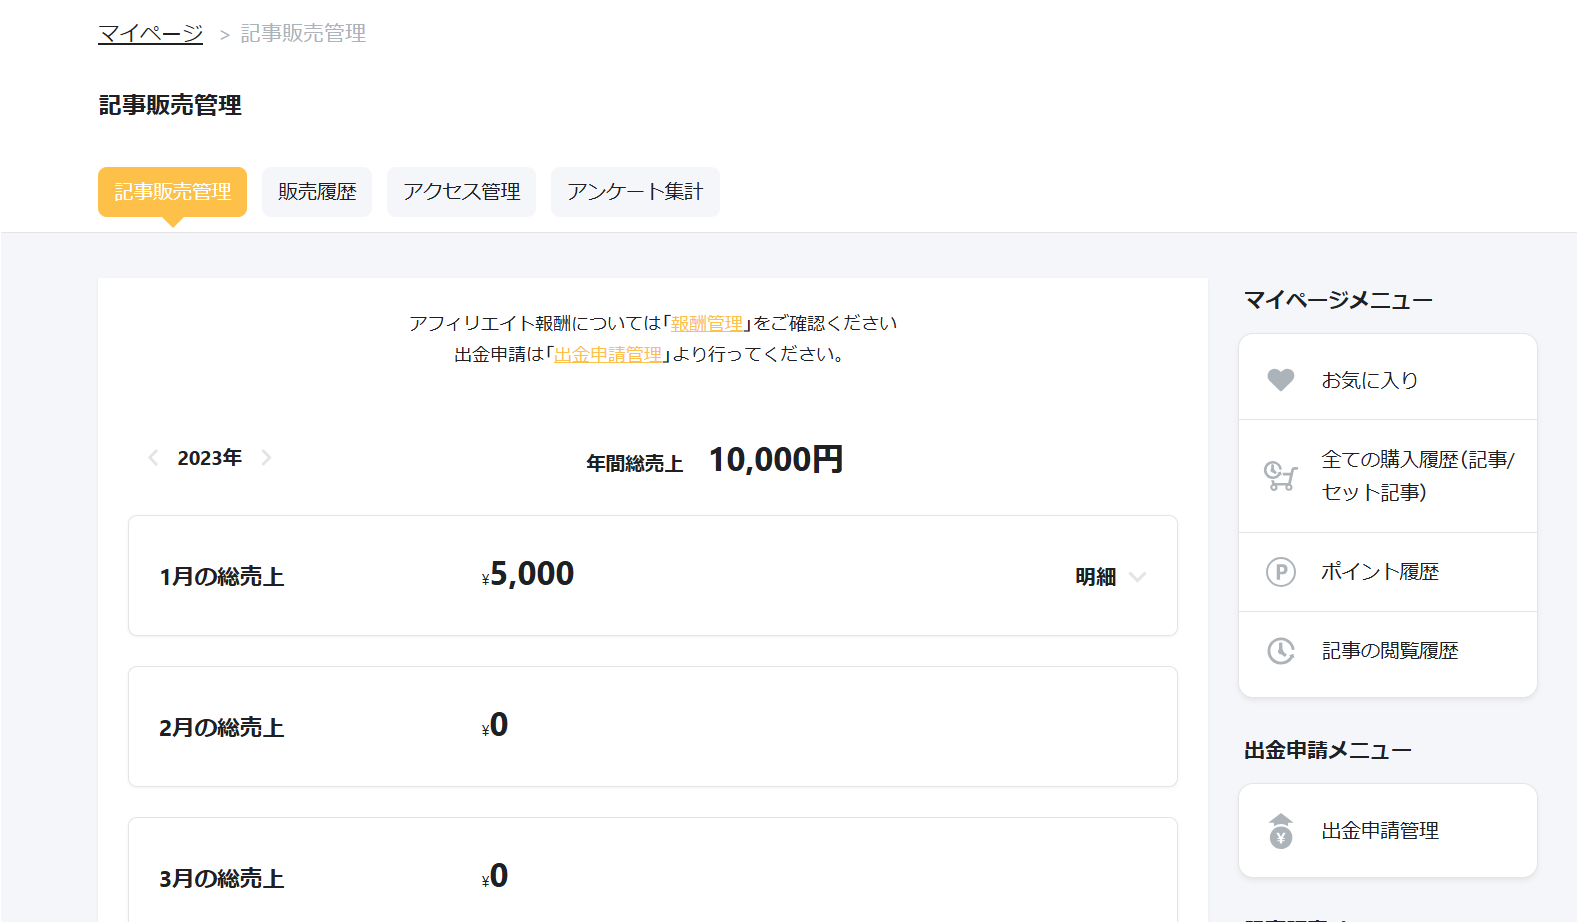Click the 出金申請メニュー heading
Image resolution: width=1578 pixels, height=923 pixels.
click(1328, 751)
